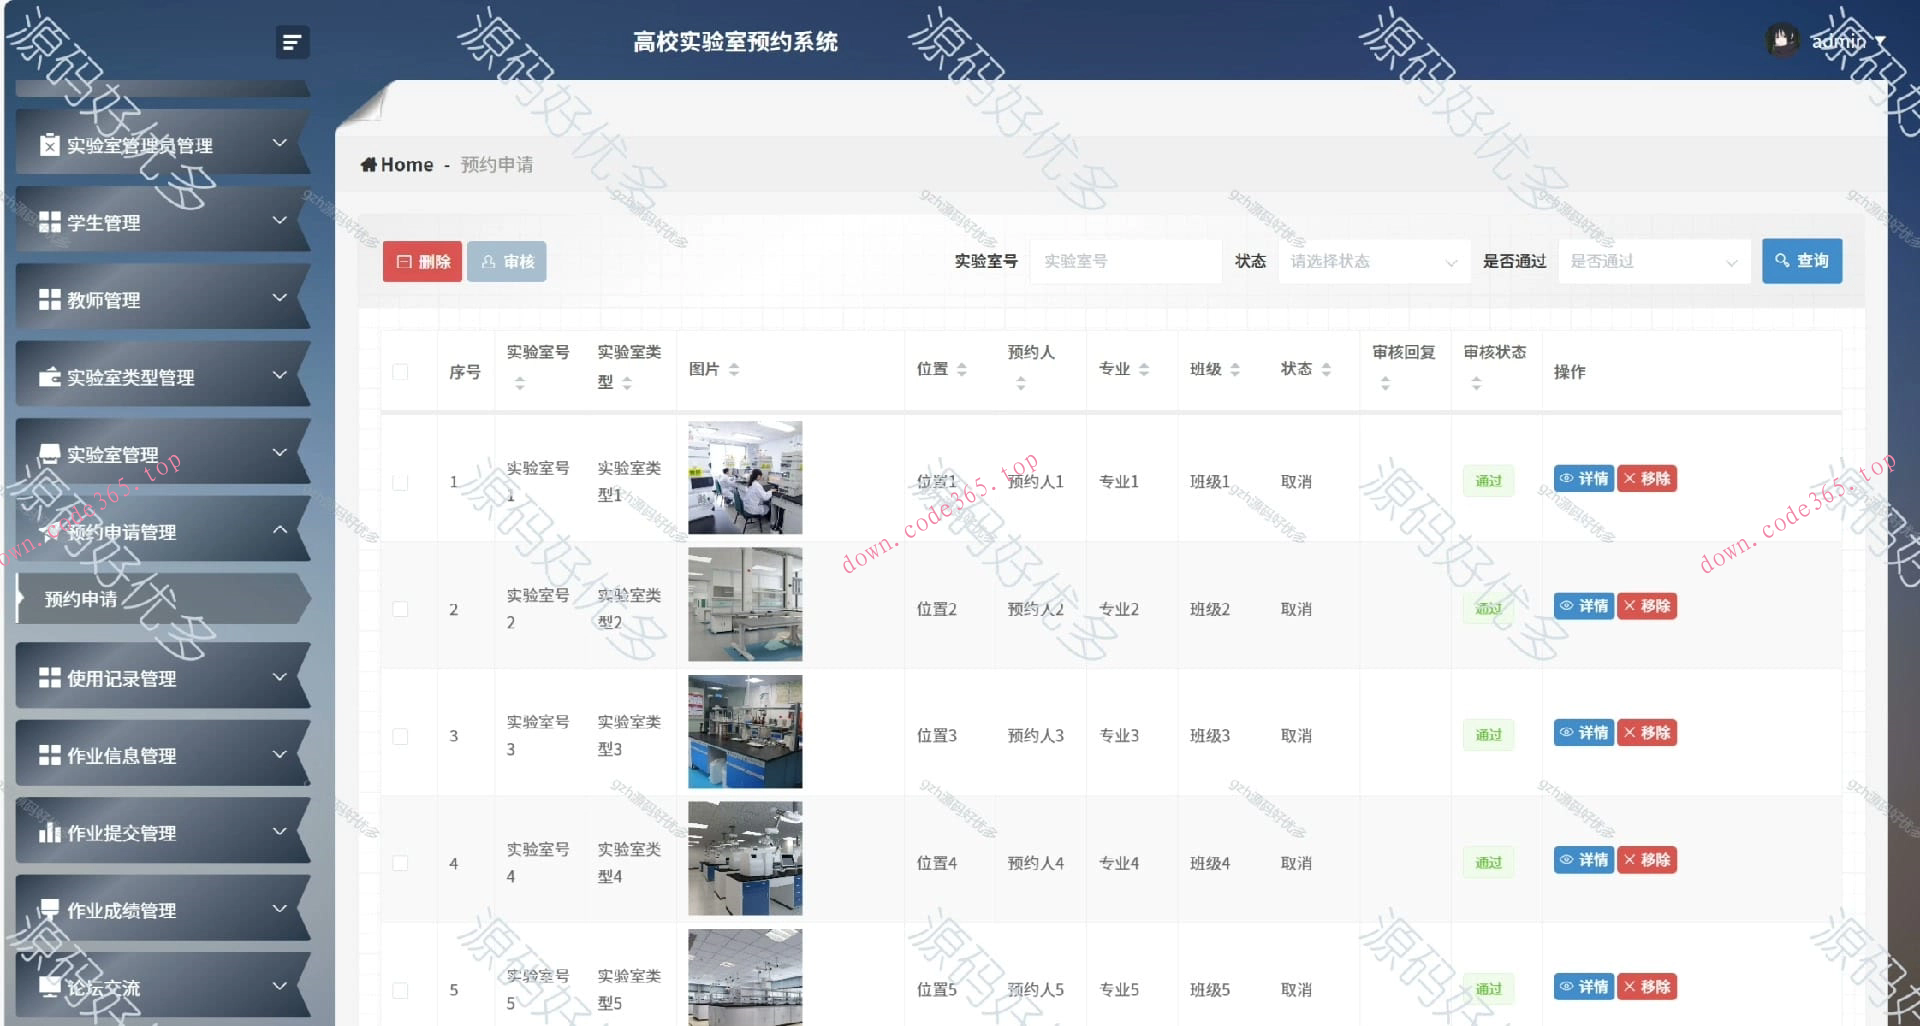The width and height of the screenshot is (1920, 1026).
Task: Click the 实验室号 search input field
Action: tap(1125, 261)
